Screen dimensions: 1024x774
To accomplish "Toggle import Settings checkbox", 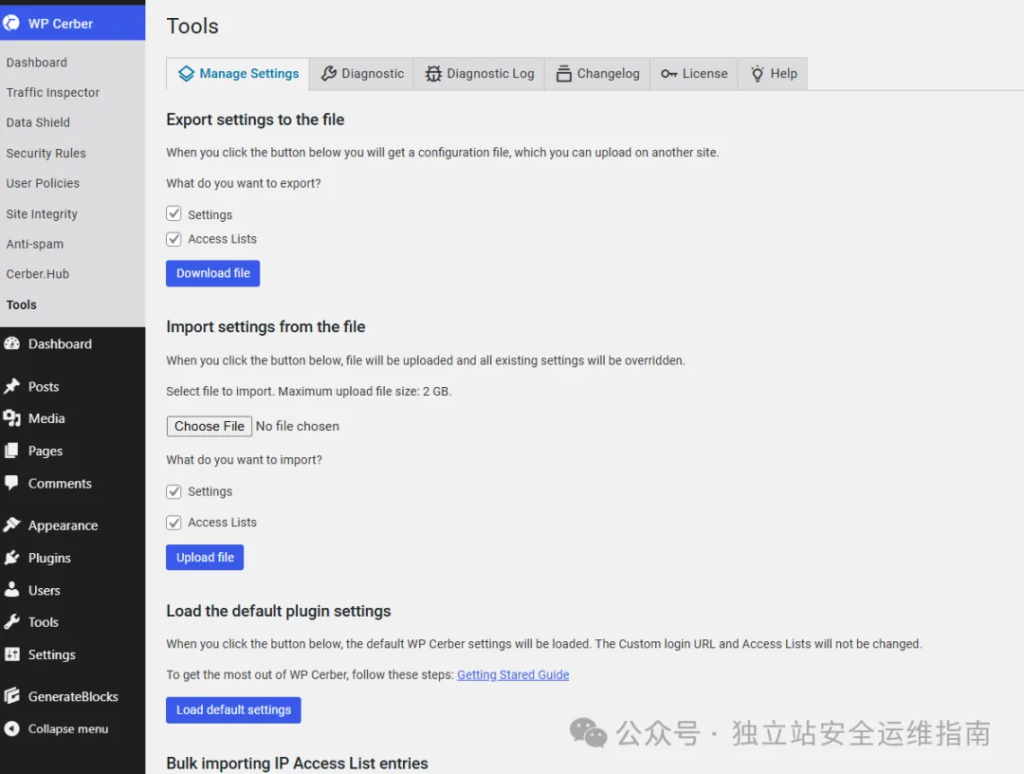I will (x=174, y=491).
